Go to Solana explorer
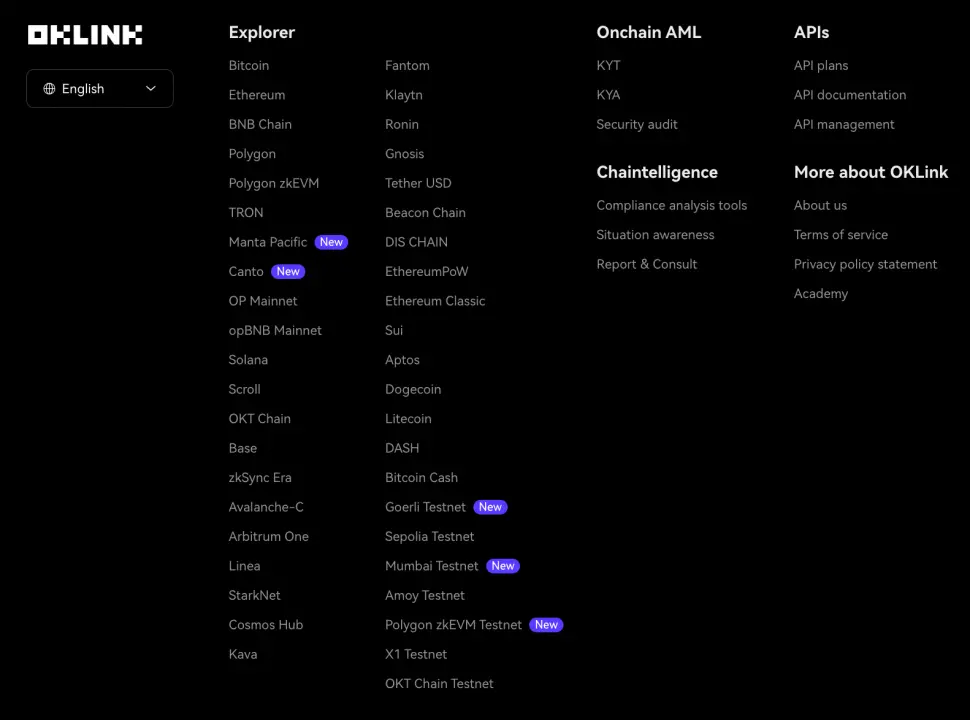 coord(248,360)
